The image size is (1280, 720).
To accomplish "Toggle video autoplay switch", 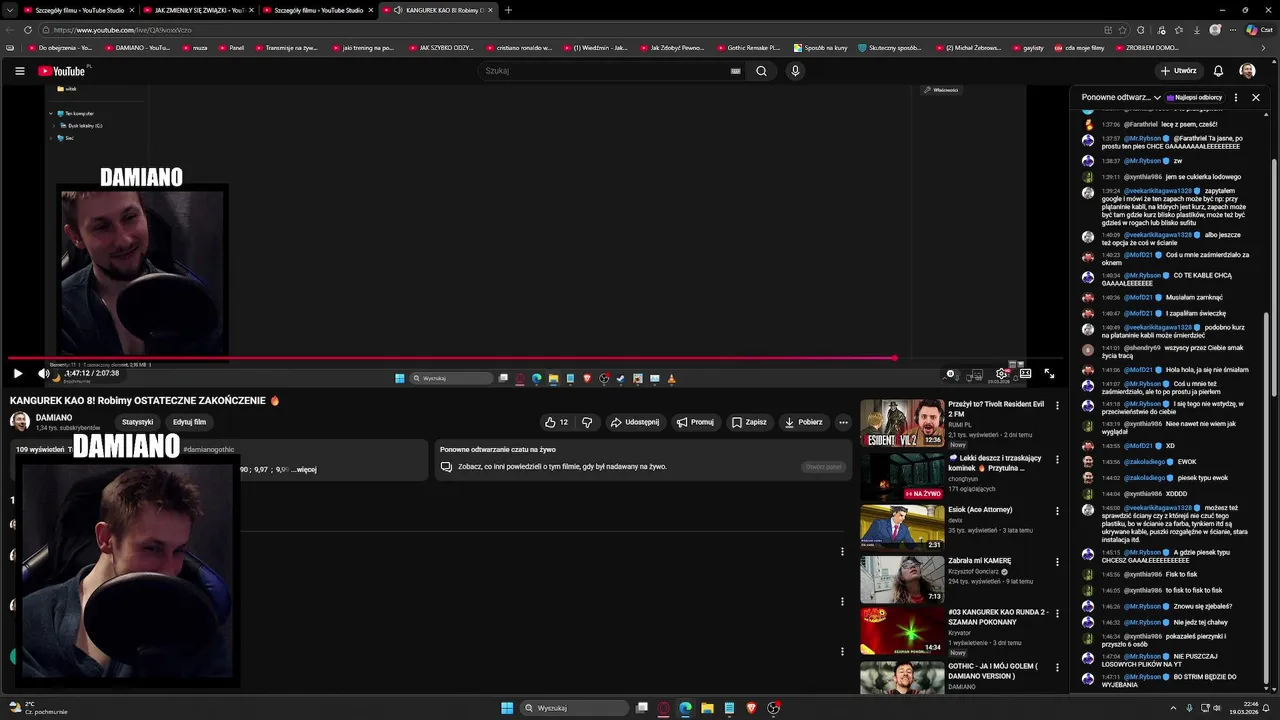I will click(951, 374).
